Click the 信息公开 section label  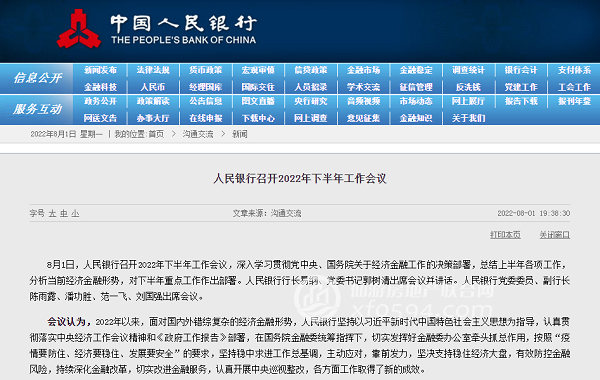point(37,78)
